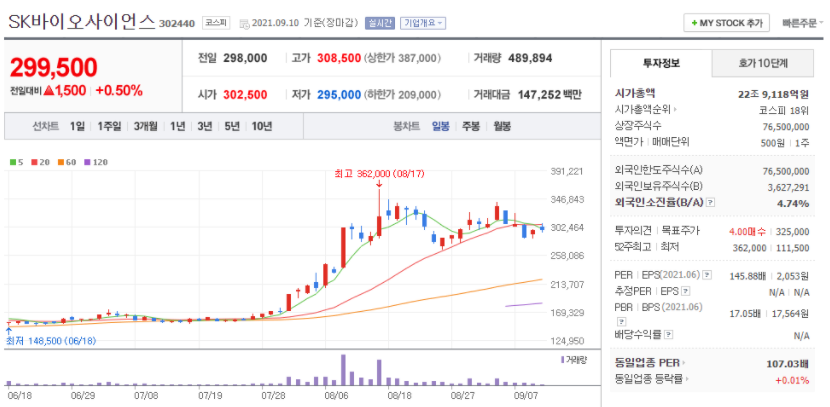The width and height of the screenshot is (830, 407).
Task: Click the 외국인소진율 value 4.74%
Action: pos(793,203)
